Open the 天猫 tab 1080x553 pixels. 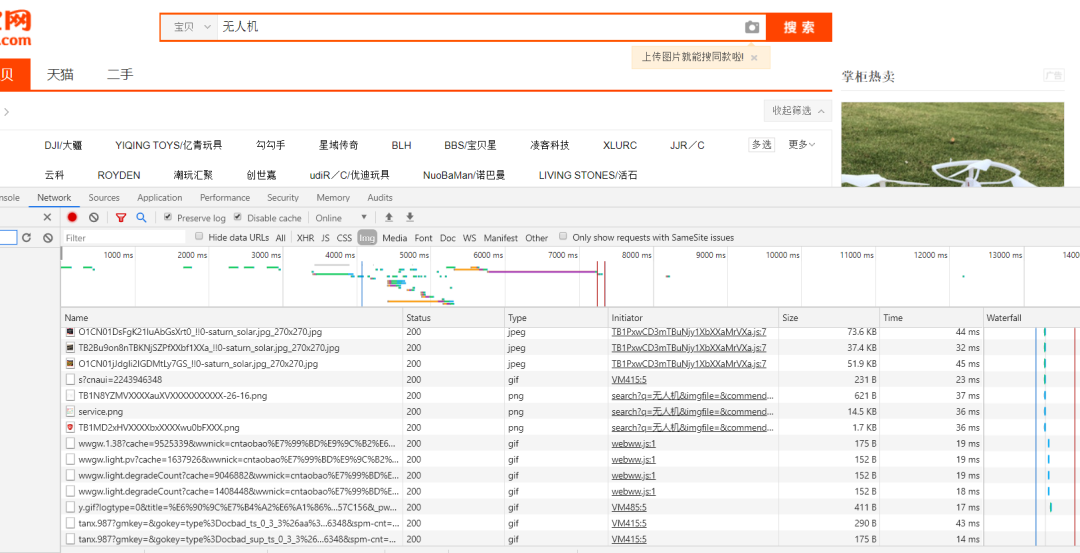tap(60, 74)
